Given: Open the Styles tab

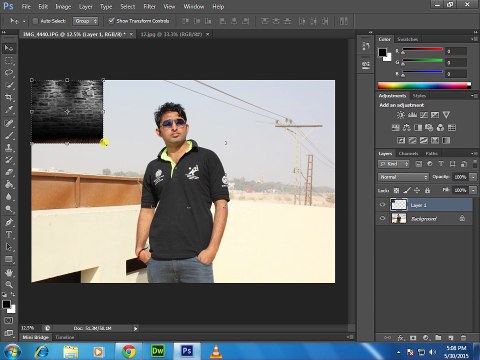Looking at the screenshot, I should pyautogui.click(x=419, y=96).
